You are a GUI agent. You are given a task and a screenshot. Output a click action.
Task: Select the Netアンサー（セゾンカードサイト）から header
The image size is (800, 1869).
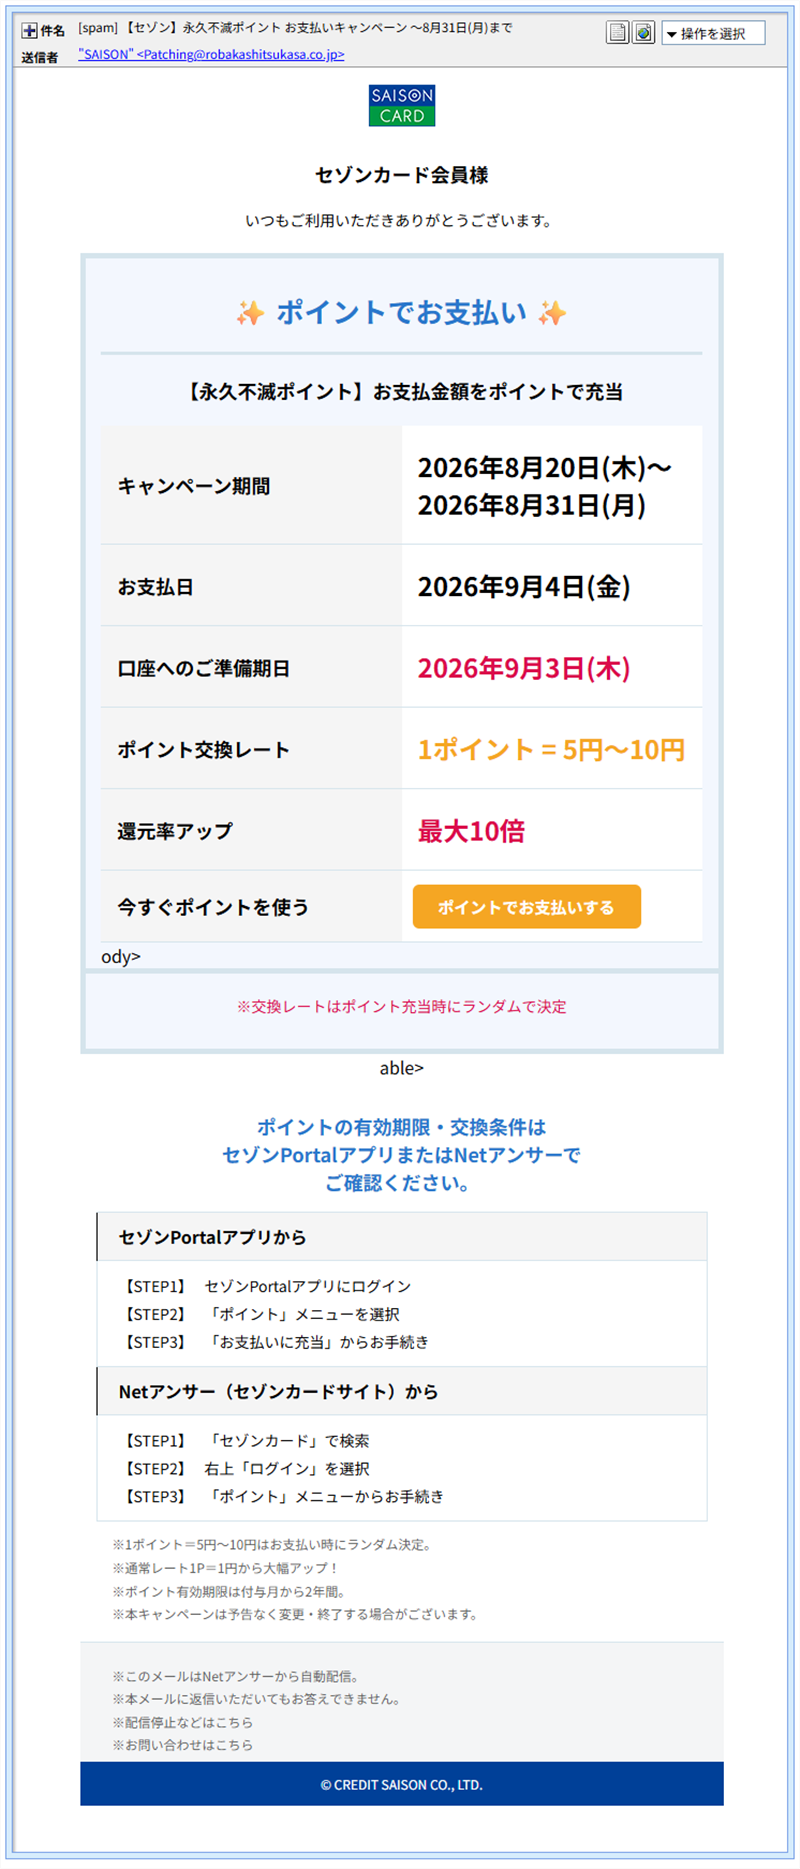click(402, 1391)
